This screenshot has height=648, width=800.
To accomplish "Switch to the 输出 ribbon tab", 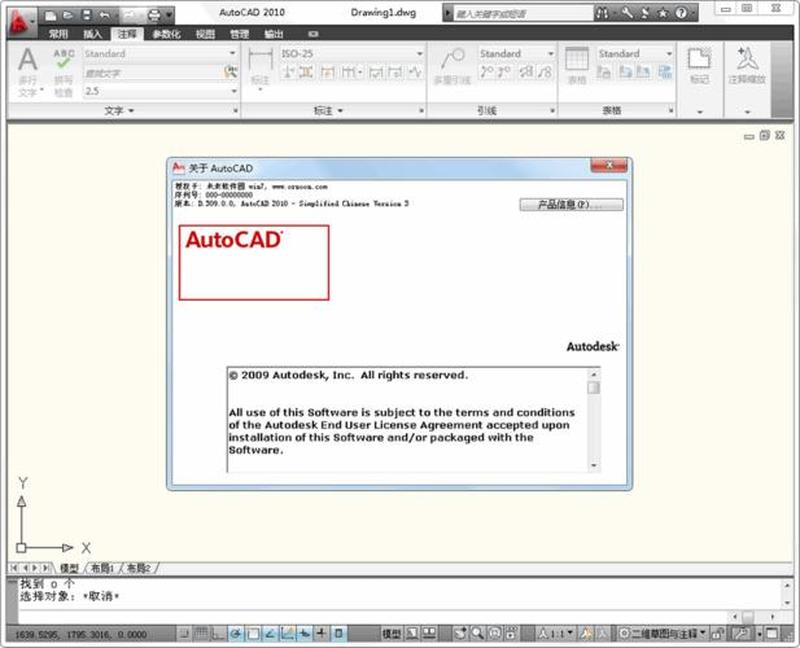I will (x=273, y=34).
